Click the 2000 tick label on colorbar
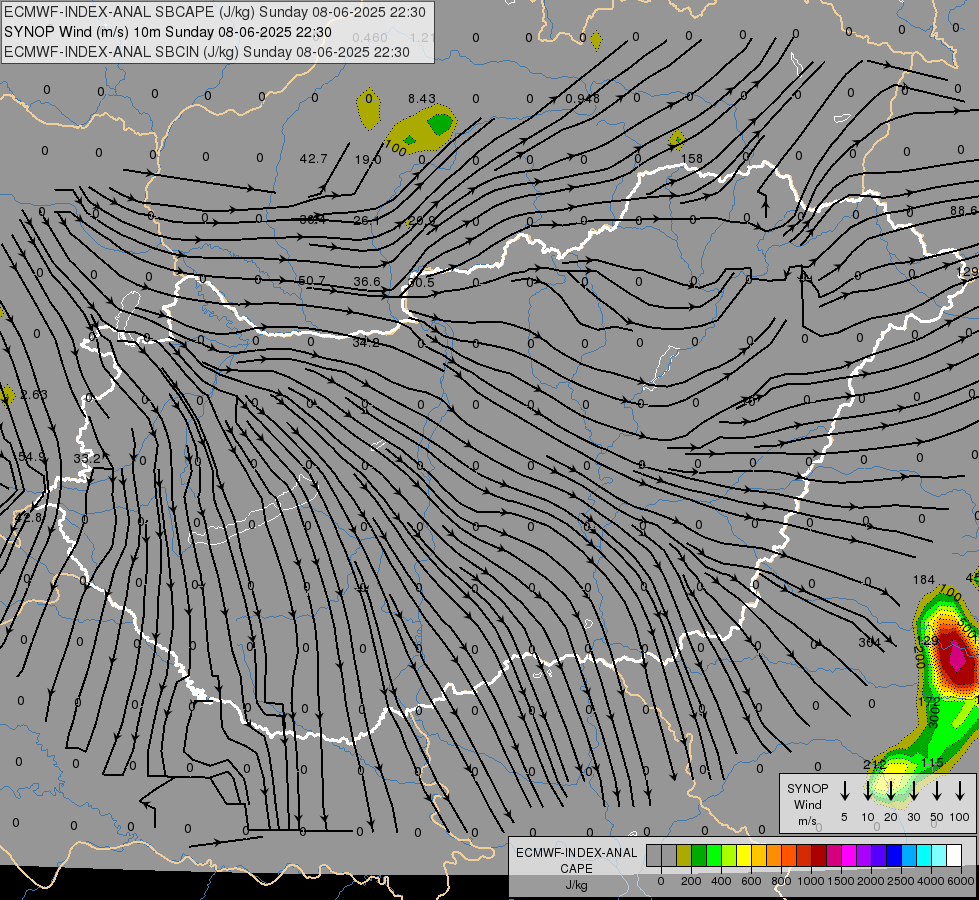 coord(871,881)
